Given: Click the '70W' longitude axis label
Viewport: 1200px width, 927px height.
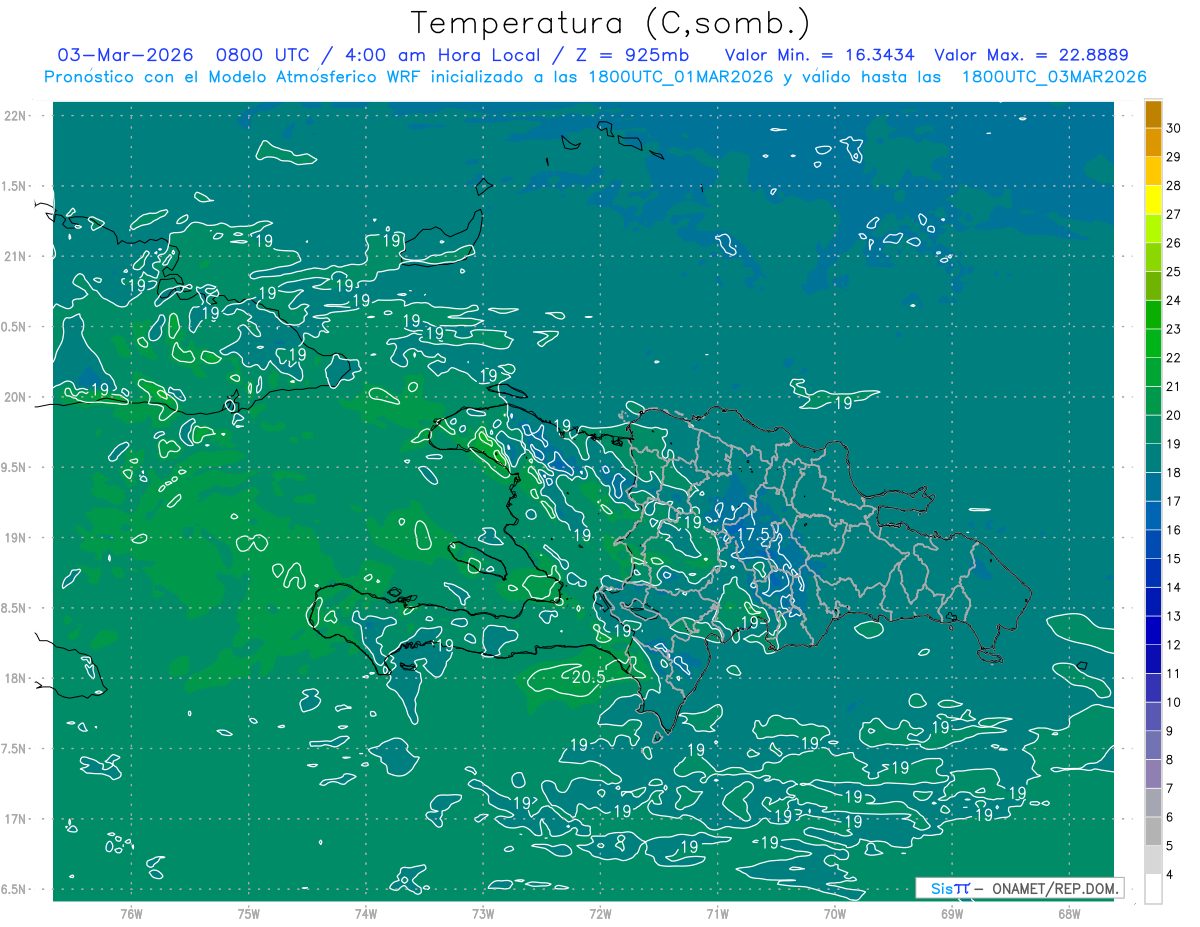Looking at the screenshot, I should coord(835,913).
